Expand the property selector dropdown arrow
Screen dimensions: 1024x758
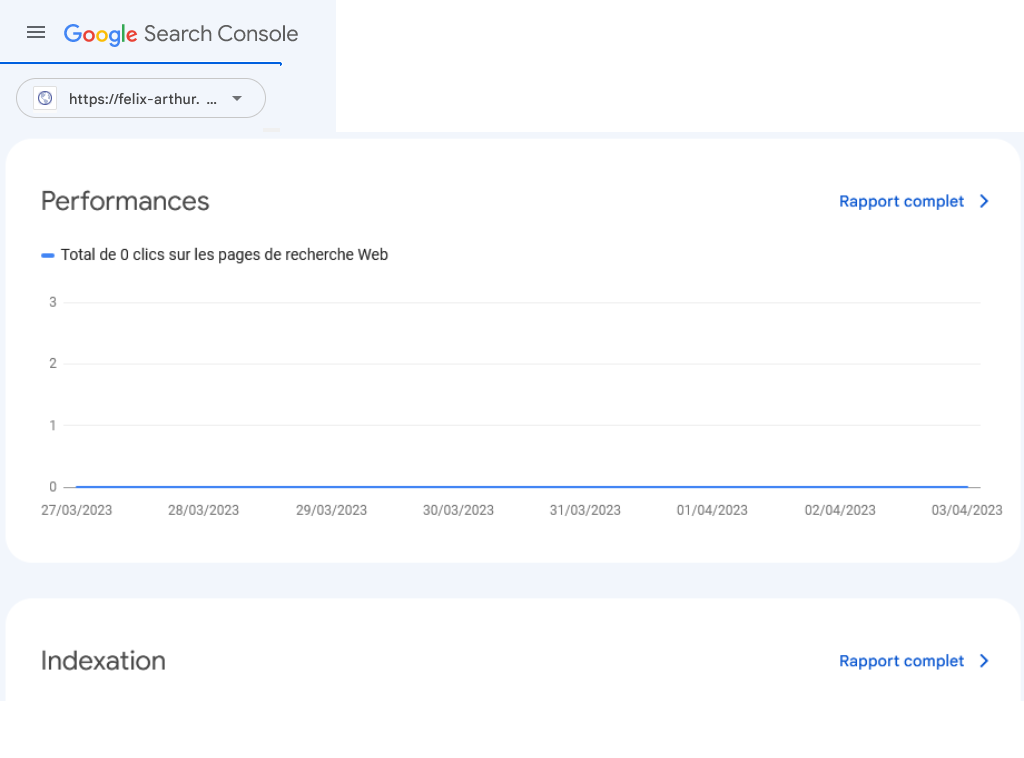(x=237, y=99)
